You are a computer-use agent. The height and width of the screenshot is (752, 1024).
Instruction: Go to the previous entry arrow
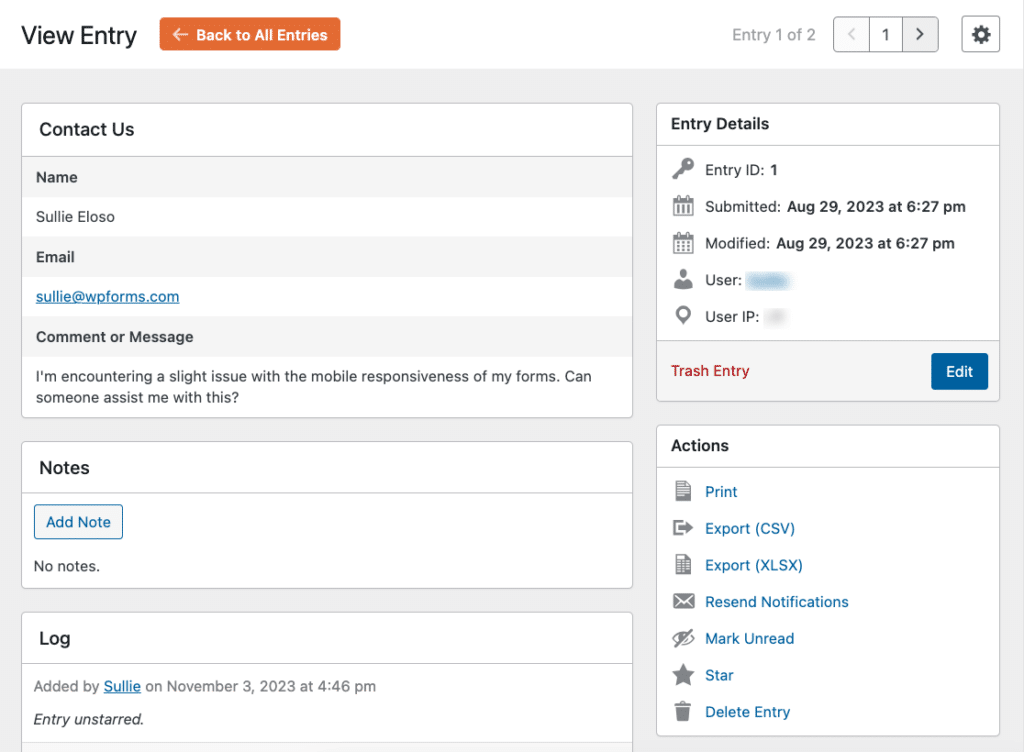(851, 35)
